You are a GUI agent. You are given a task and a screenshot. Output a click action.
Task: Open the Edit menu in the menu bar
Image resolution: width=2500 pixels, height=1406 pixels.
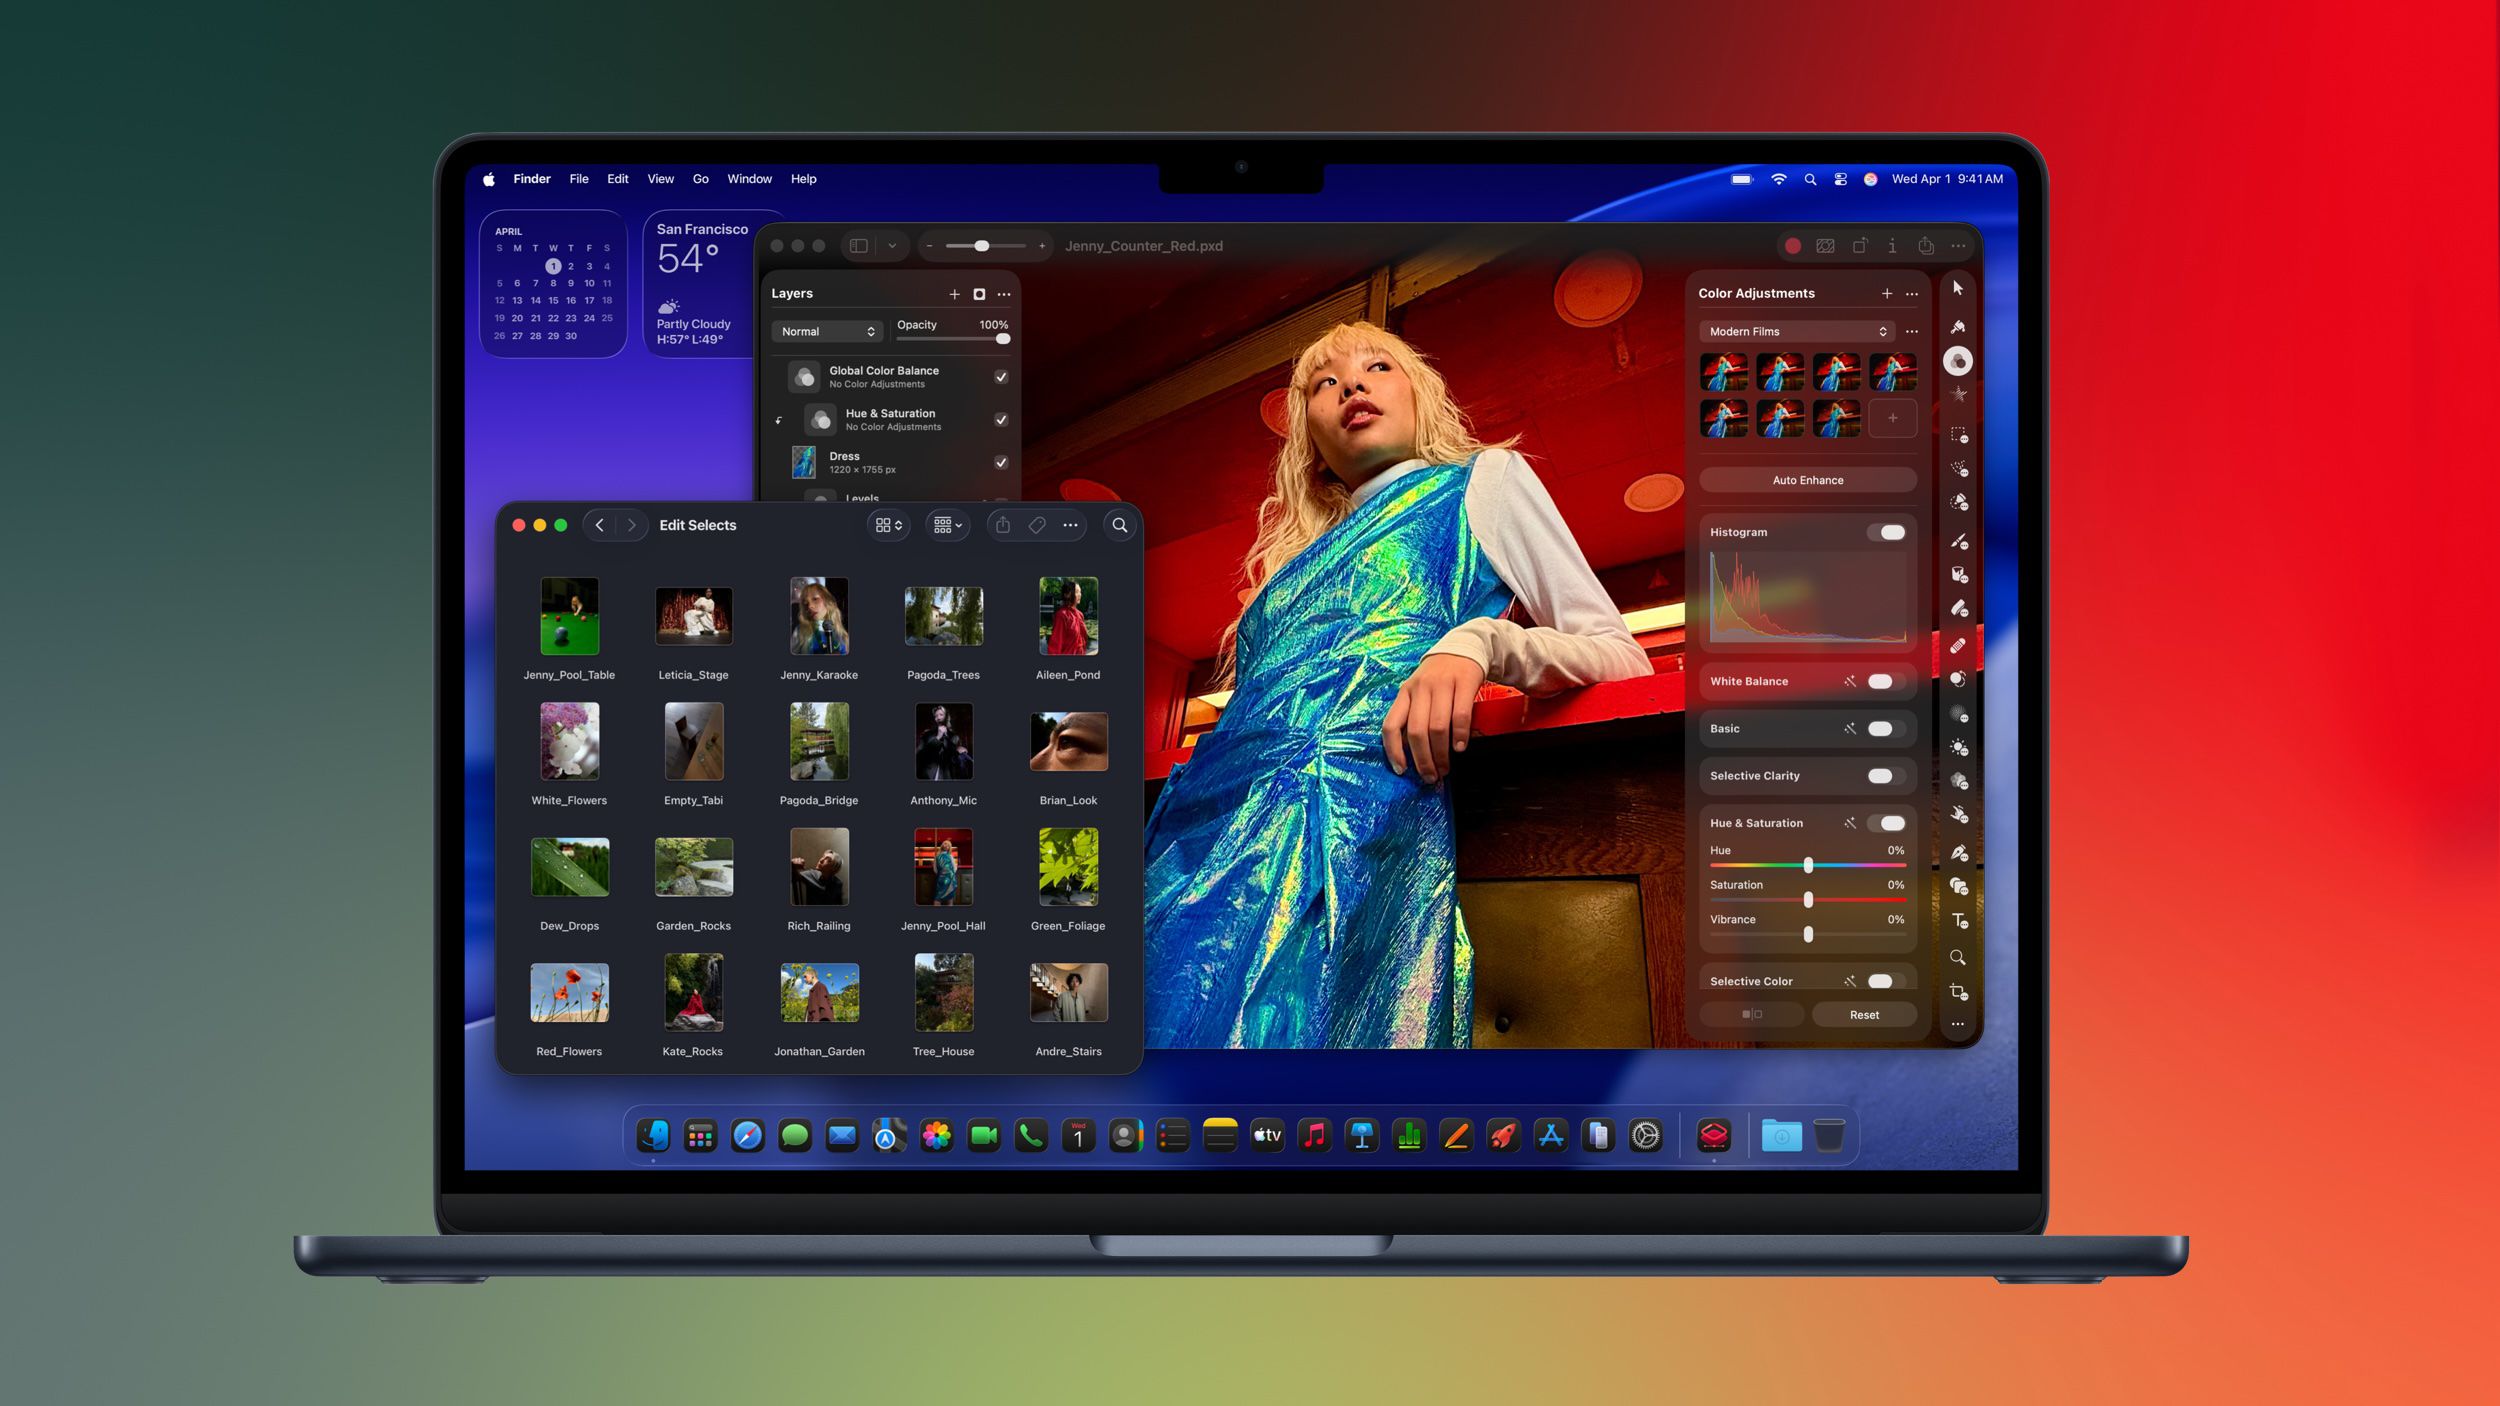click(618, 179)
